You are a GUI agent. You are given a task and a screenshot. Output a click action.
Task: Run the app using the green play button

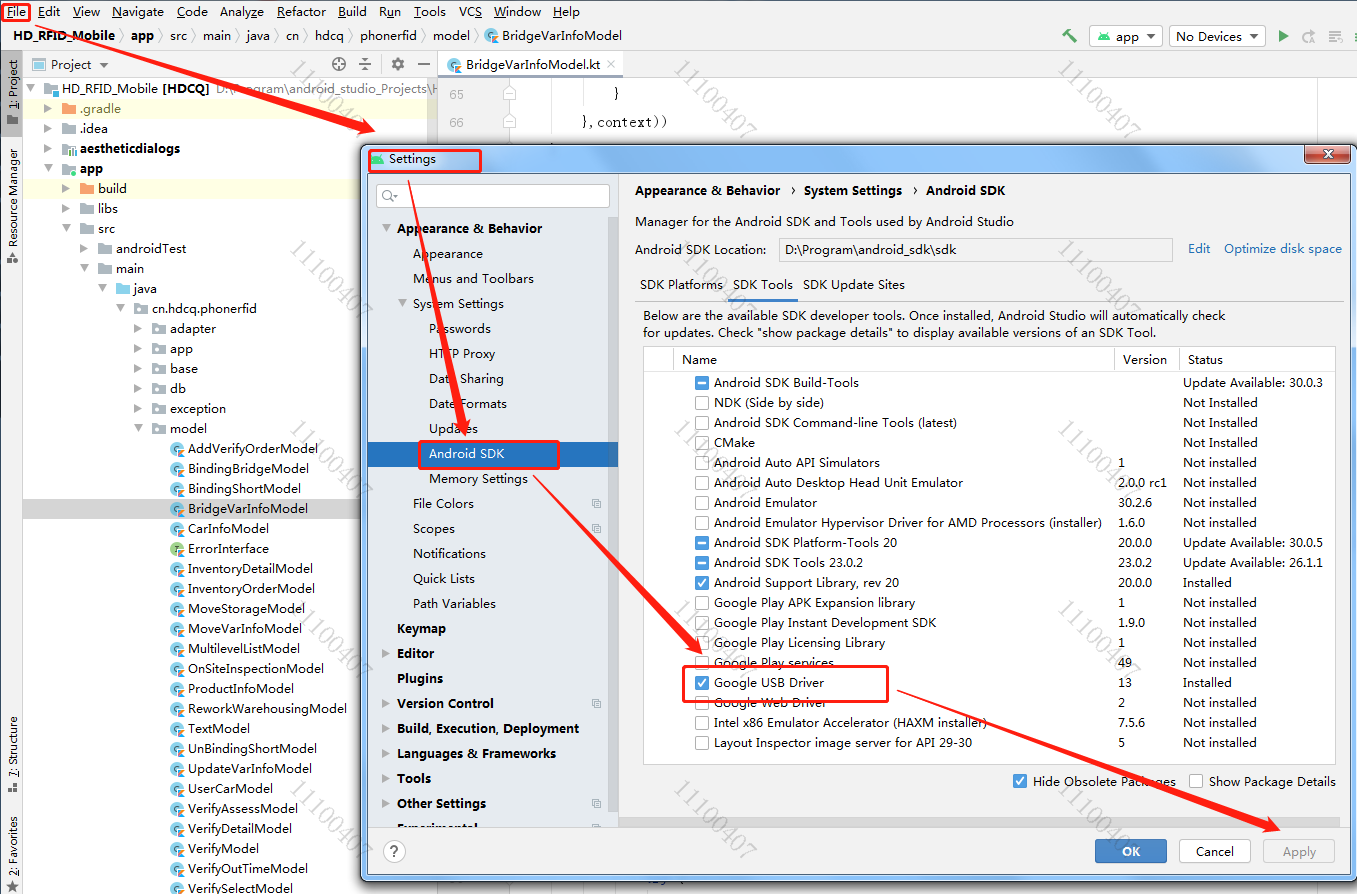click(x=1283, y=35)
